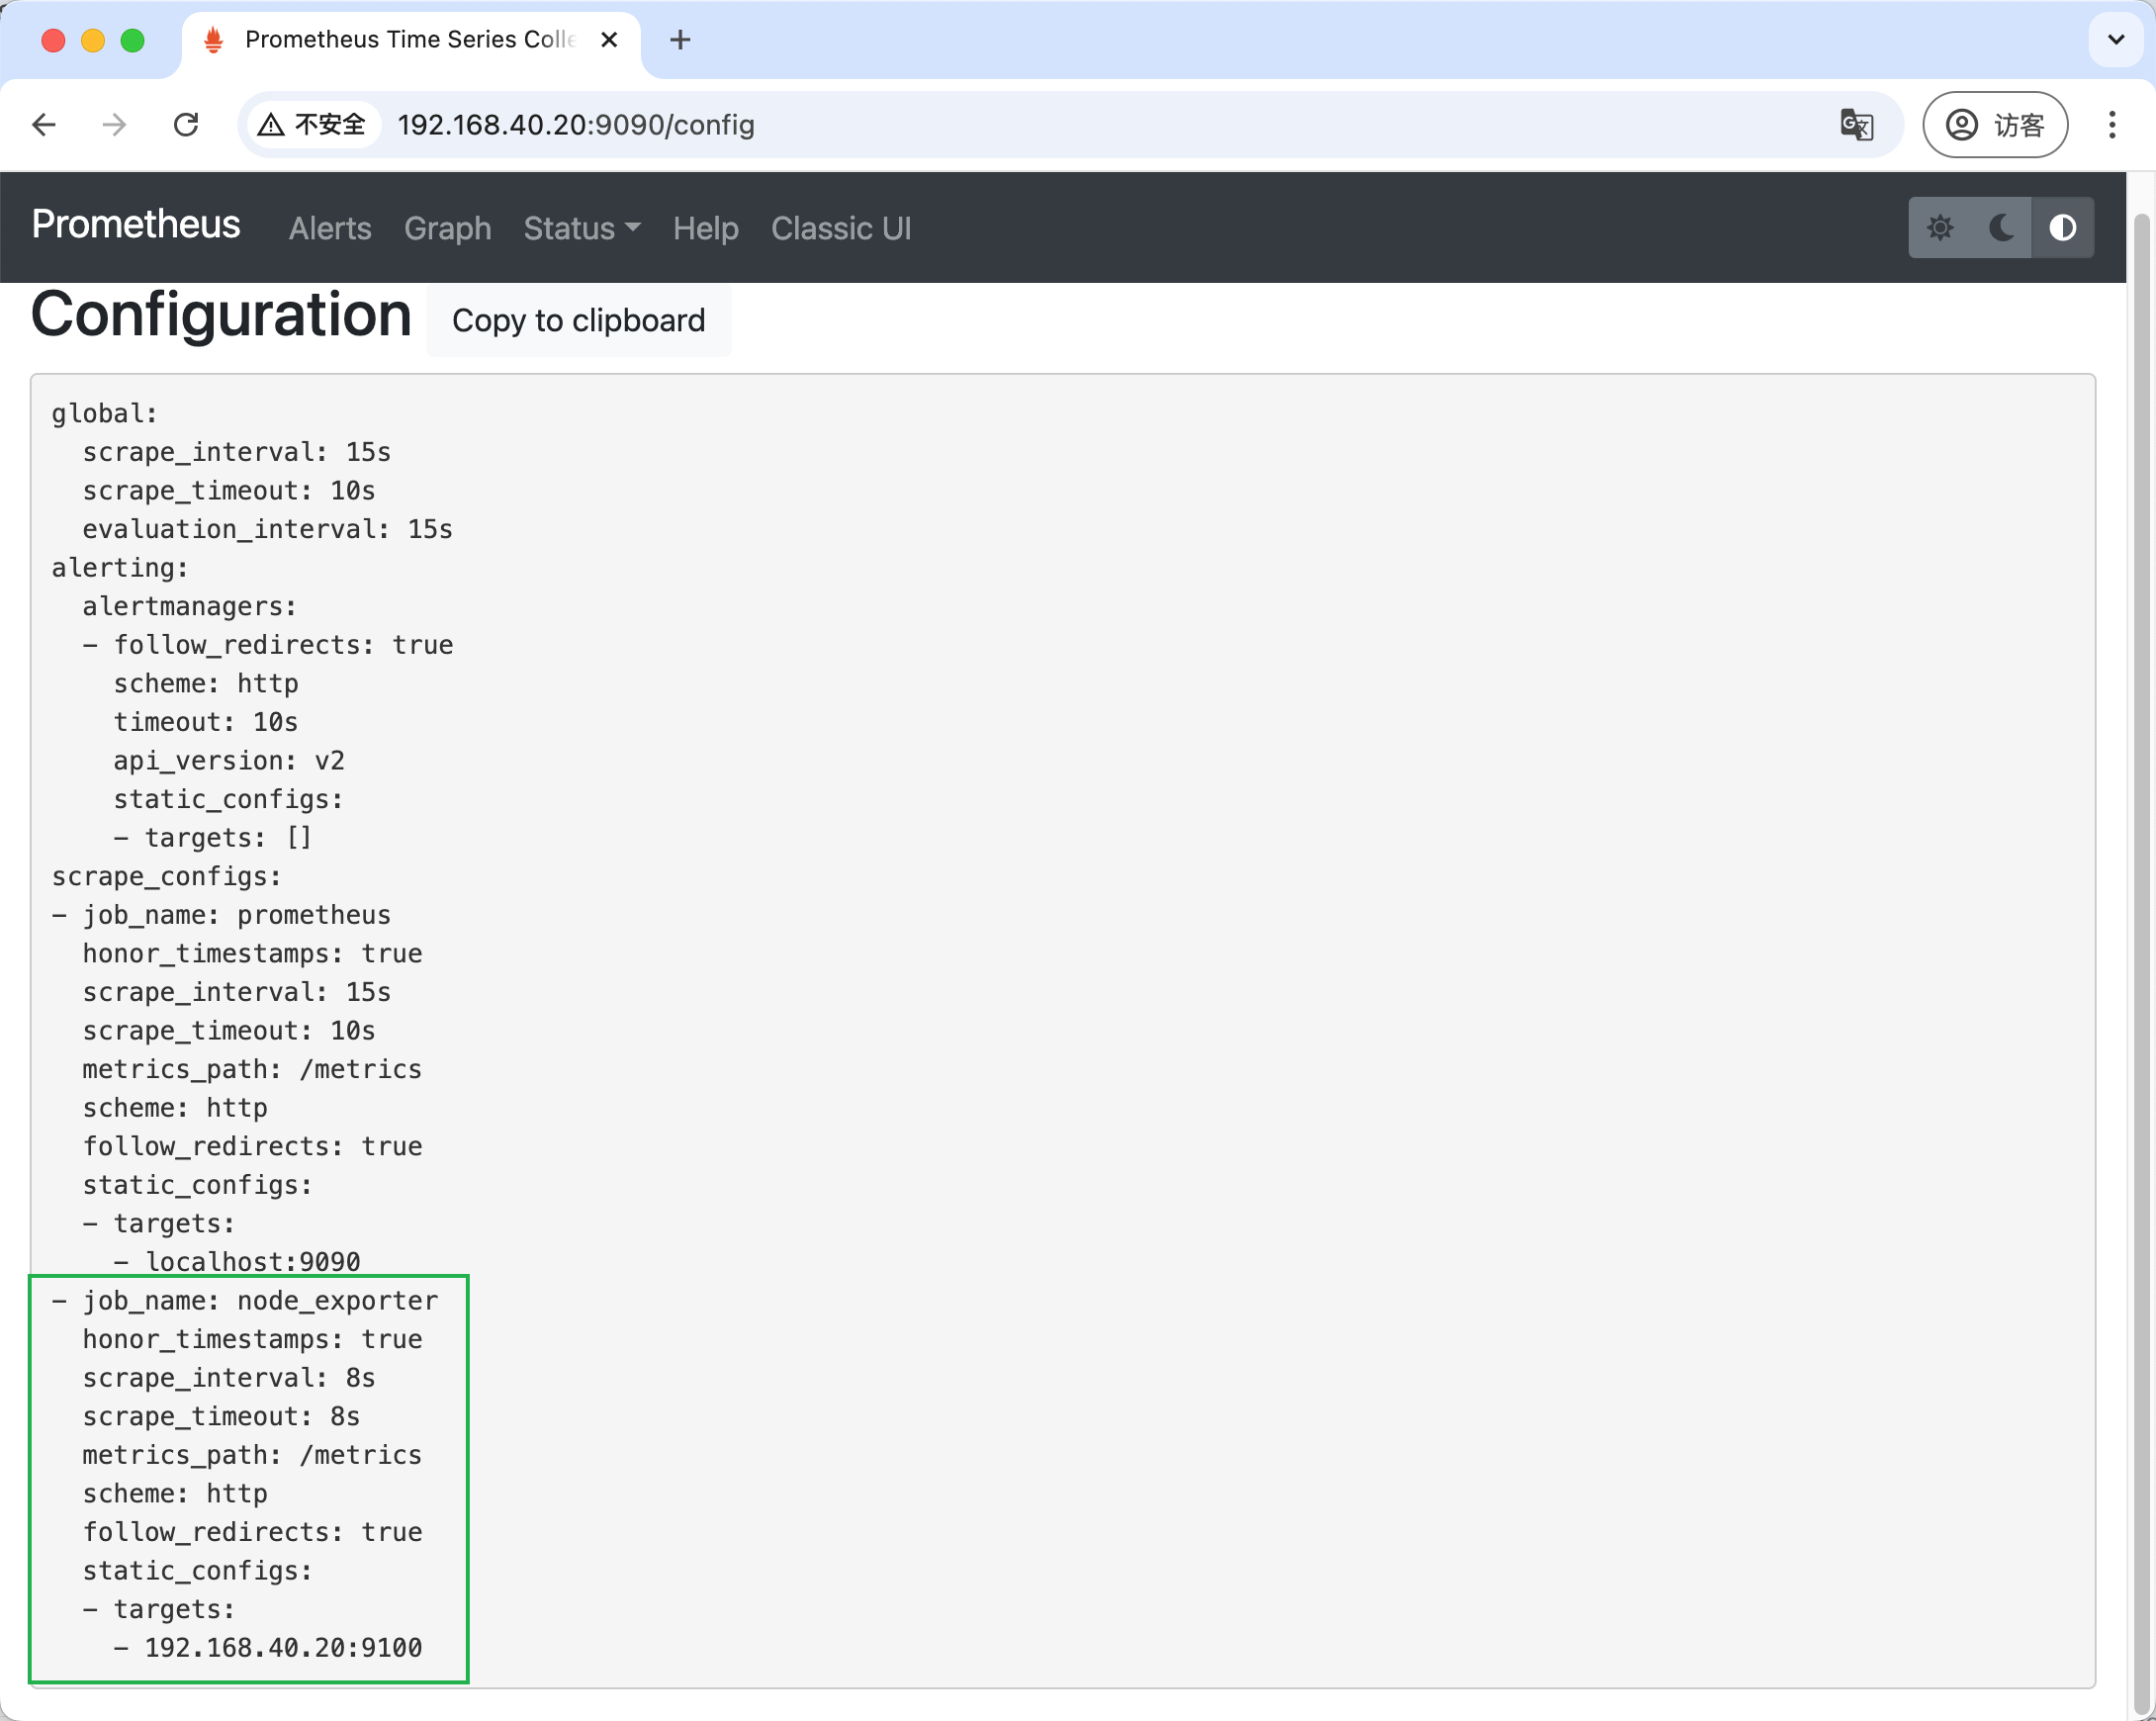The height and width of the screenshot is (1721, 2156).
Task: Open a new browser tab
Action: pyautogui.click(x=680, y=40)
